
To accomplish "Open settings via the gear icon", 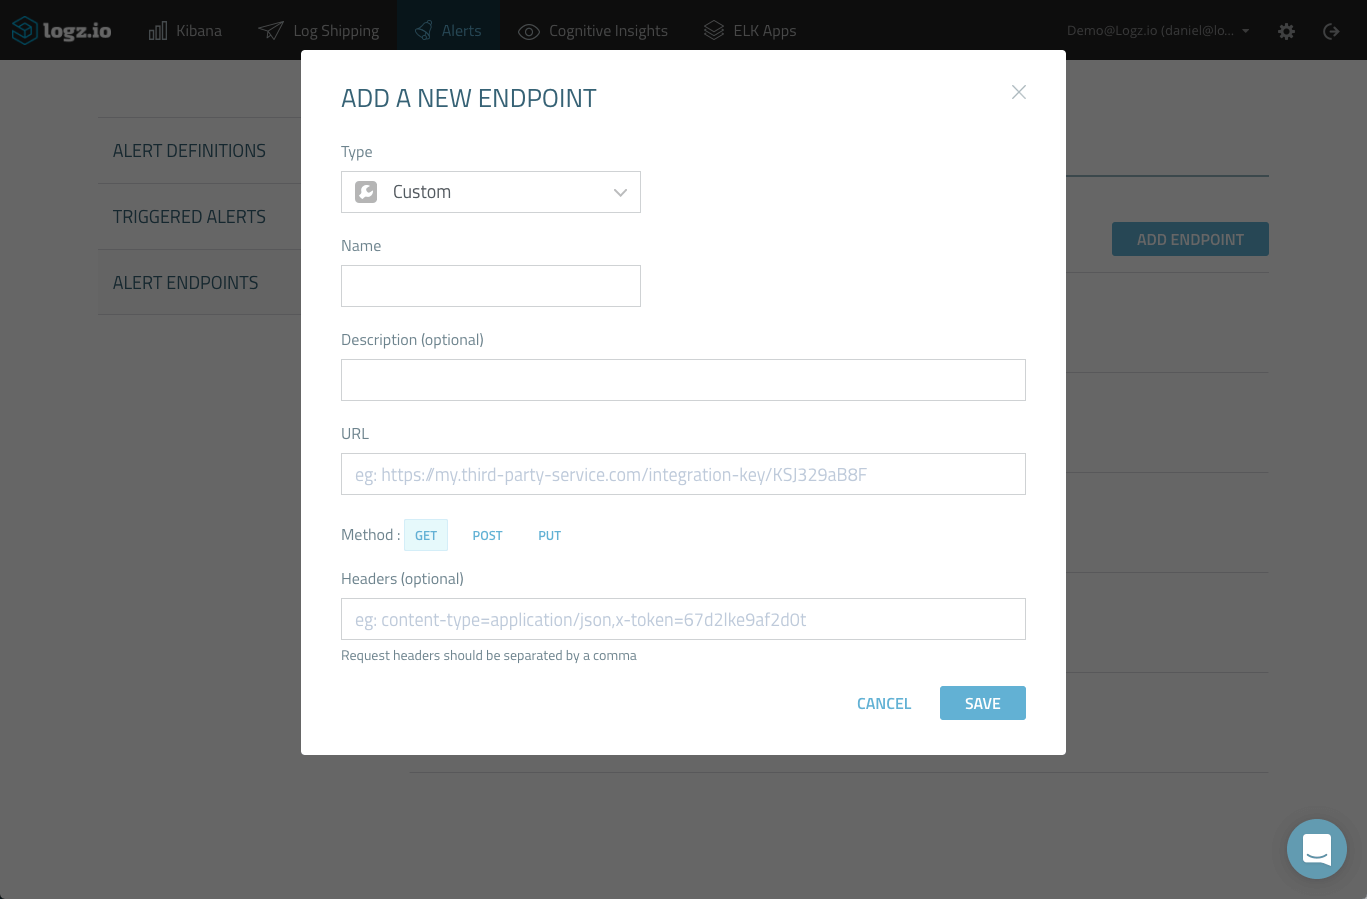I will point(1287,31).
